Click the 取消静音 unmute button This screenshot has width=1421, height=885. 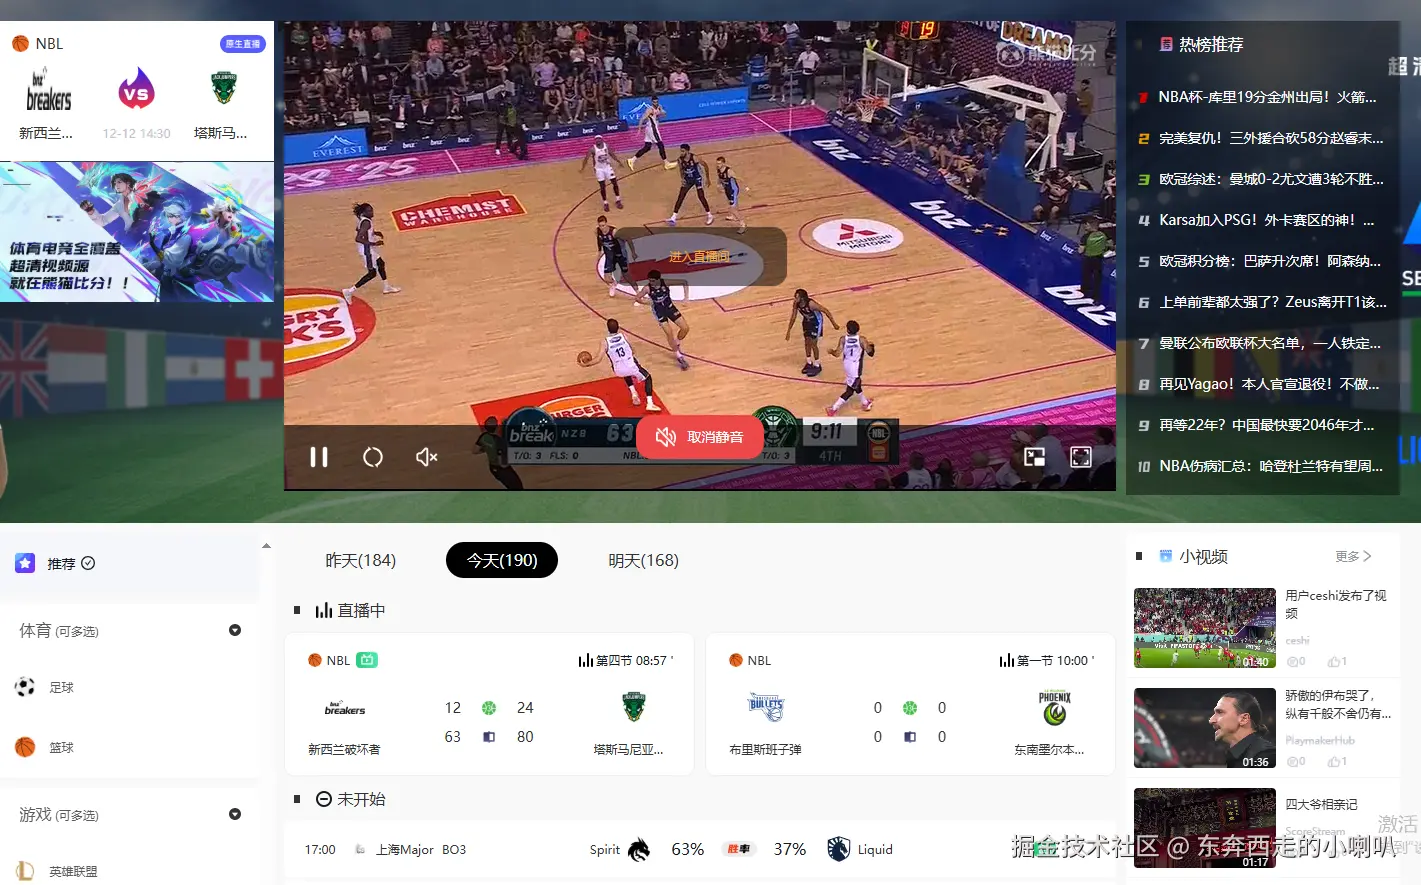tap(699, 436)
